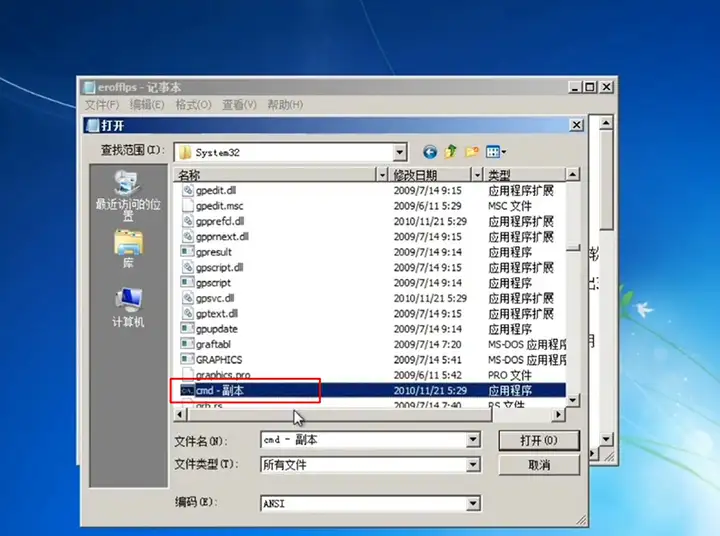This screenshot has height=536, width=720.
Task: Open the view menu icon
Action: tap(496, 152)
